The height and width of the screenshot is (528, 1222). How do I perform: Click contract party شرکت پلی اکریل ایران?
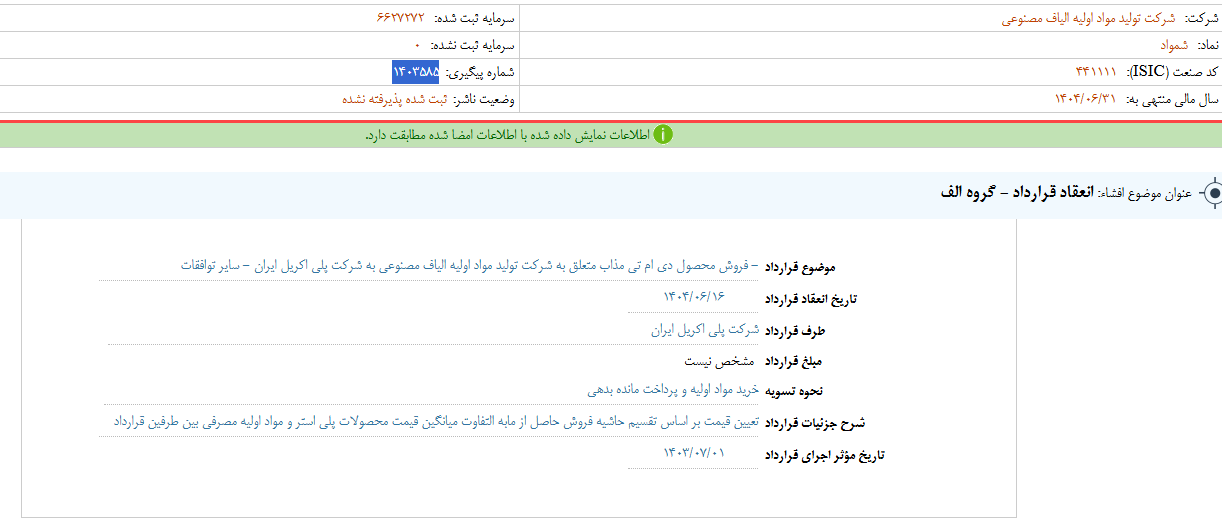(x=704, y=329)
